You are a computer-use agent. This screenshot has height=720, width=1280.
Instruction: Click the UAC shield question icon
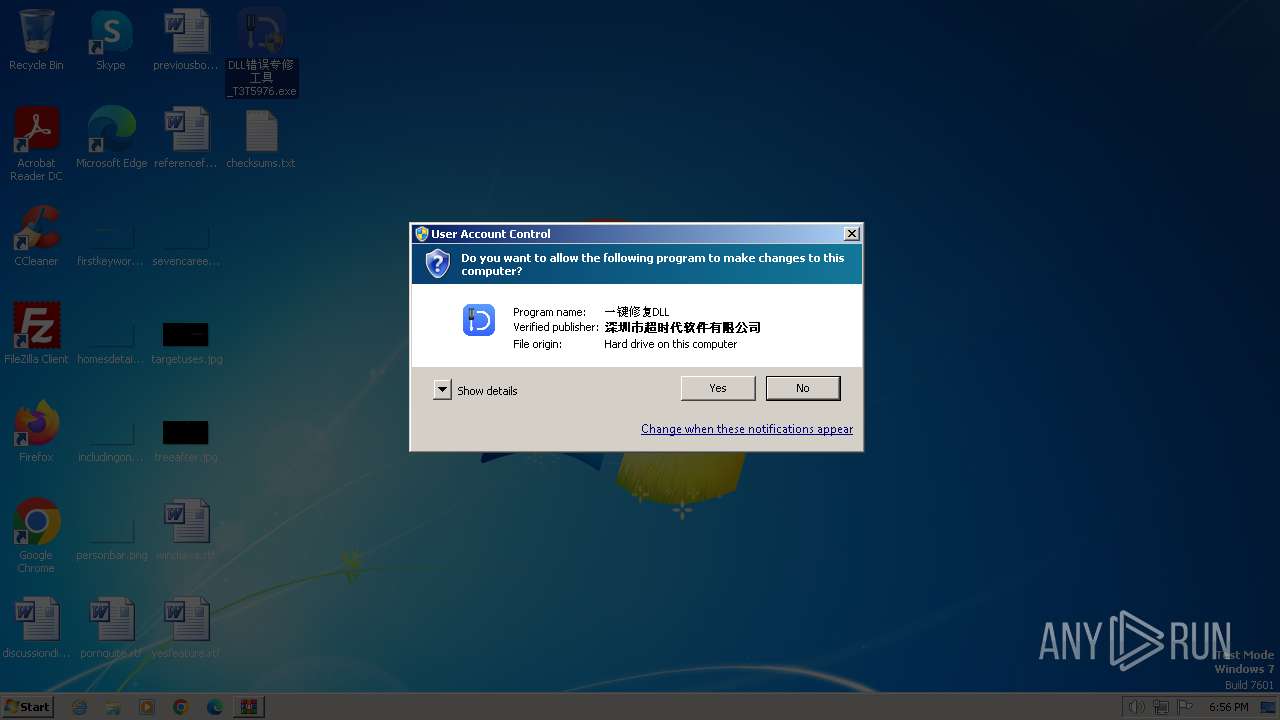[438, 264]
